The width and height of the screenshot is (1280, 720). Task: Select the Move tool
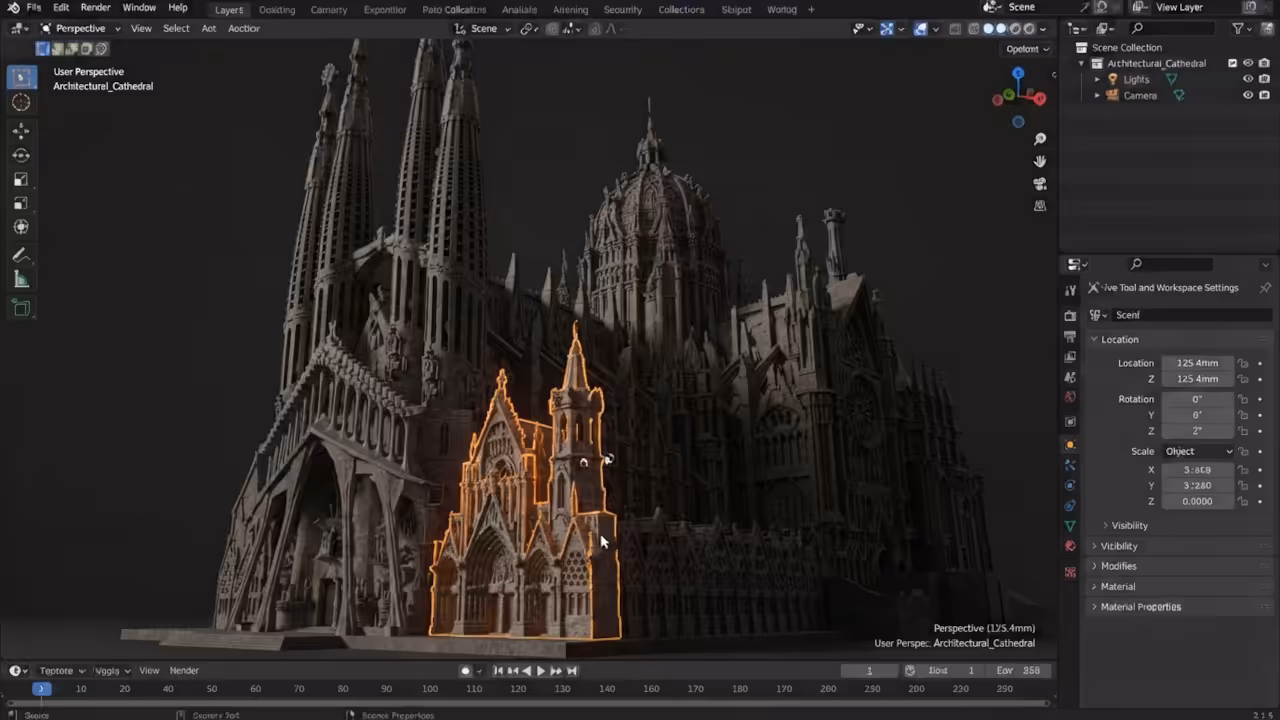tap(21, 131)
